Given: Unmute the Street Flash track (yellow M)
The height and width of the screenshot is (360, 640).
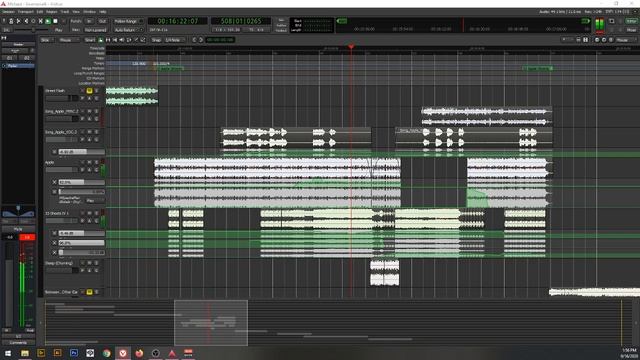Looking at the screenshot, I should [x=89, y=91].
